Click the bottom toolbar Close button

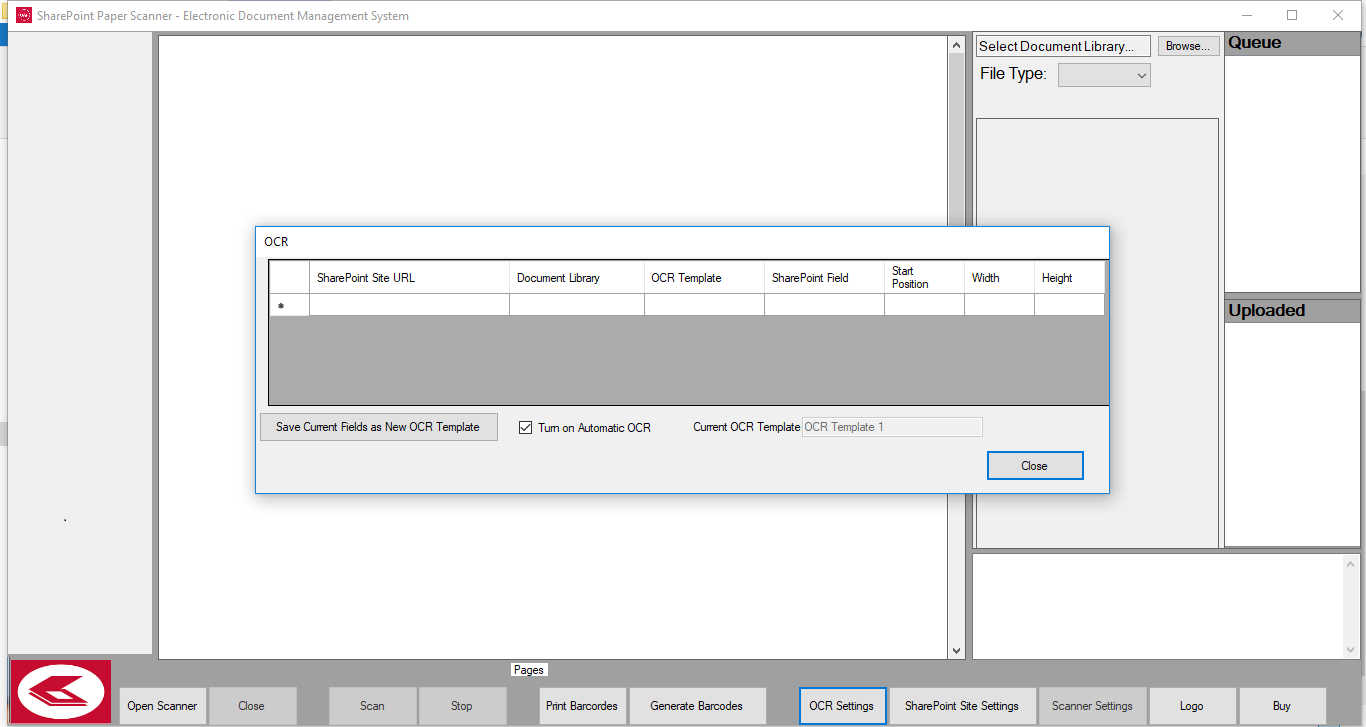point(252,706)
